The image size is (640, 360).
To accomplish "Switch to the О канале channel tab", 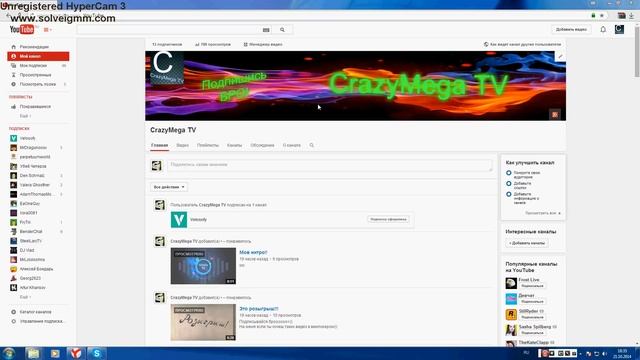I will (291, 145).
